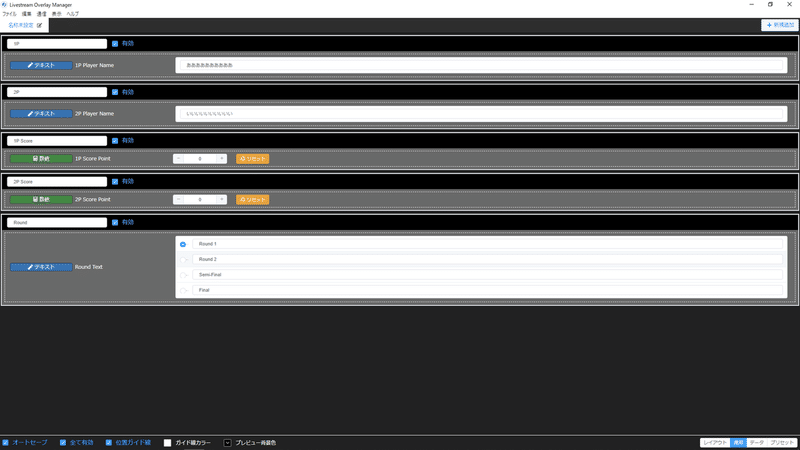This screenshot has height=450, width=800.
Task: Click the edit pencil icon on the tab
Action: pyautogui.click(x=39, y=25)
